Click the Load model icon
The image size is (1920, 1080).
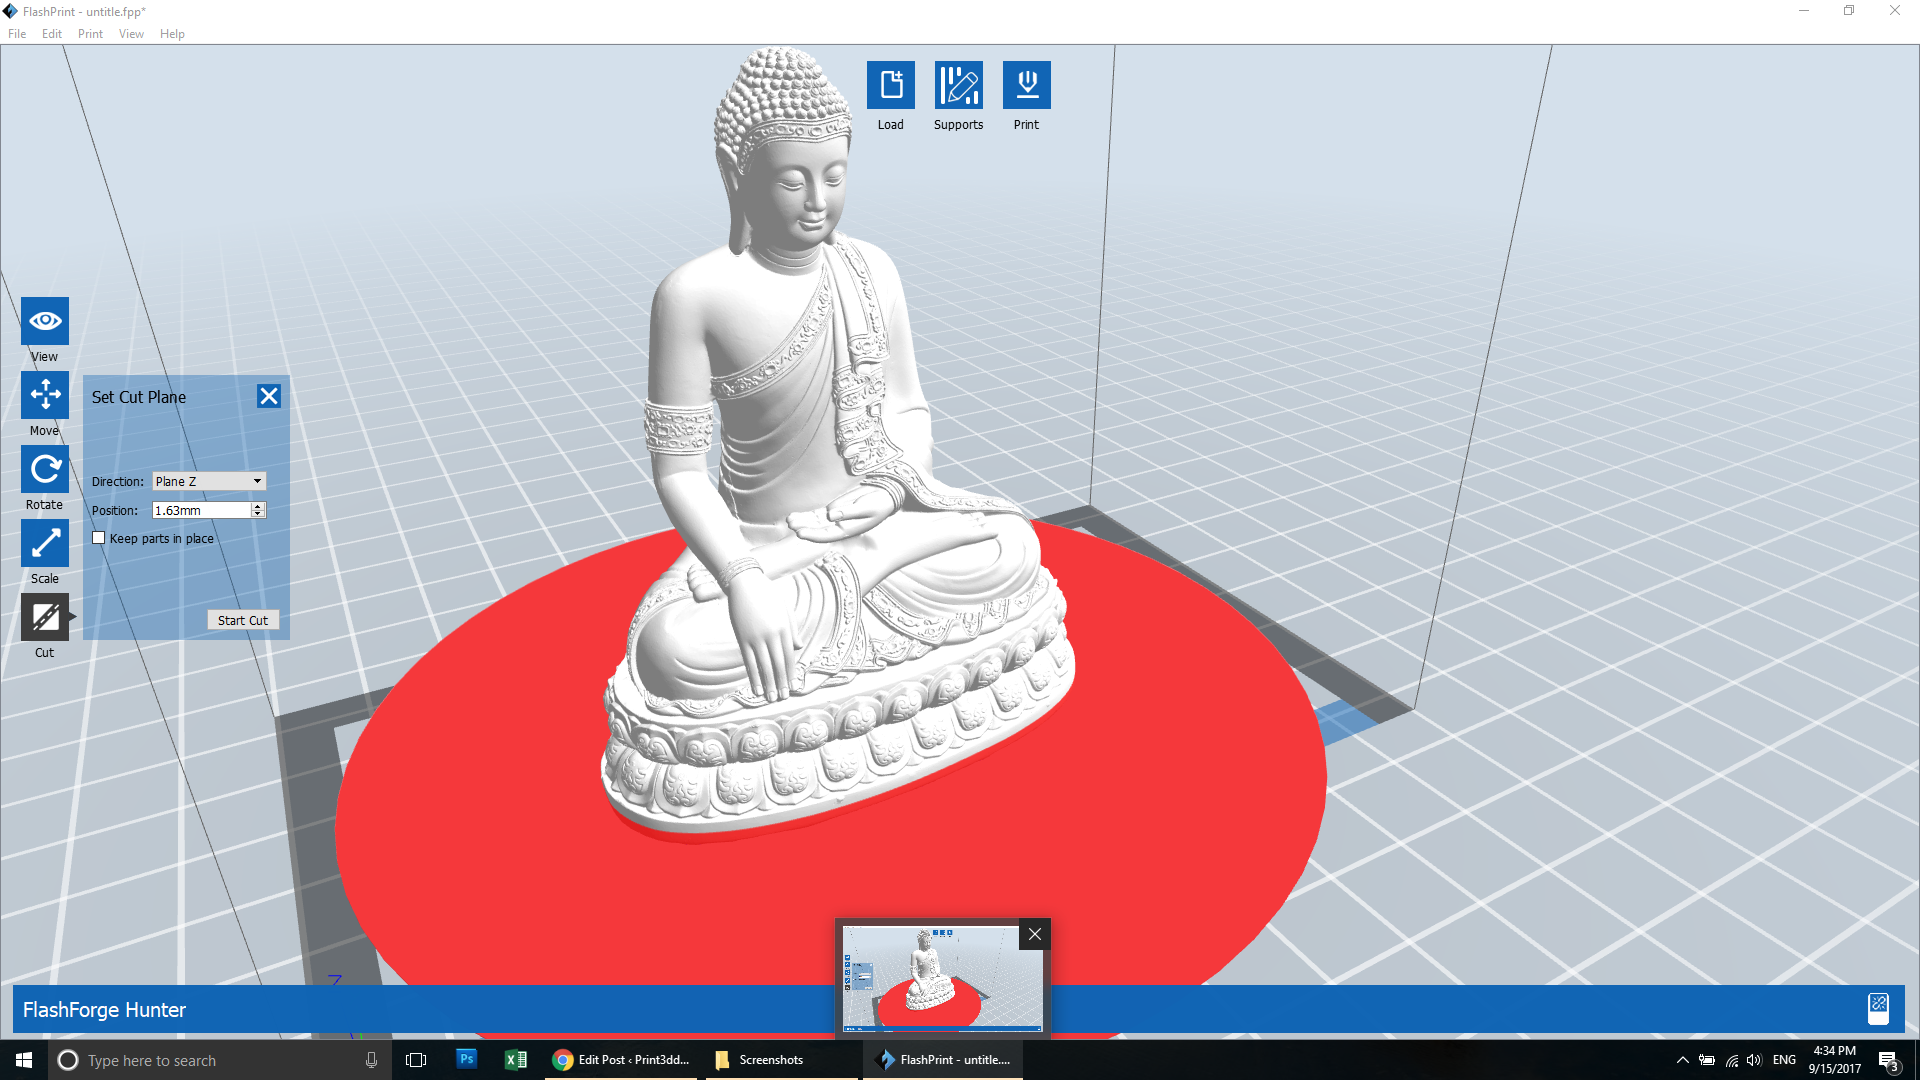[890, 85]
